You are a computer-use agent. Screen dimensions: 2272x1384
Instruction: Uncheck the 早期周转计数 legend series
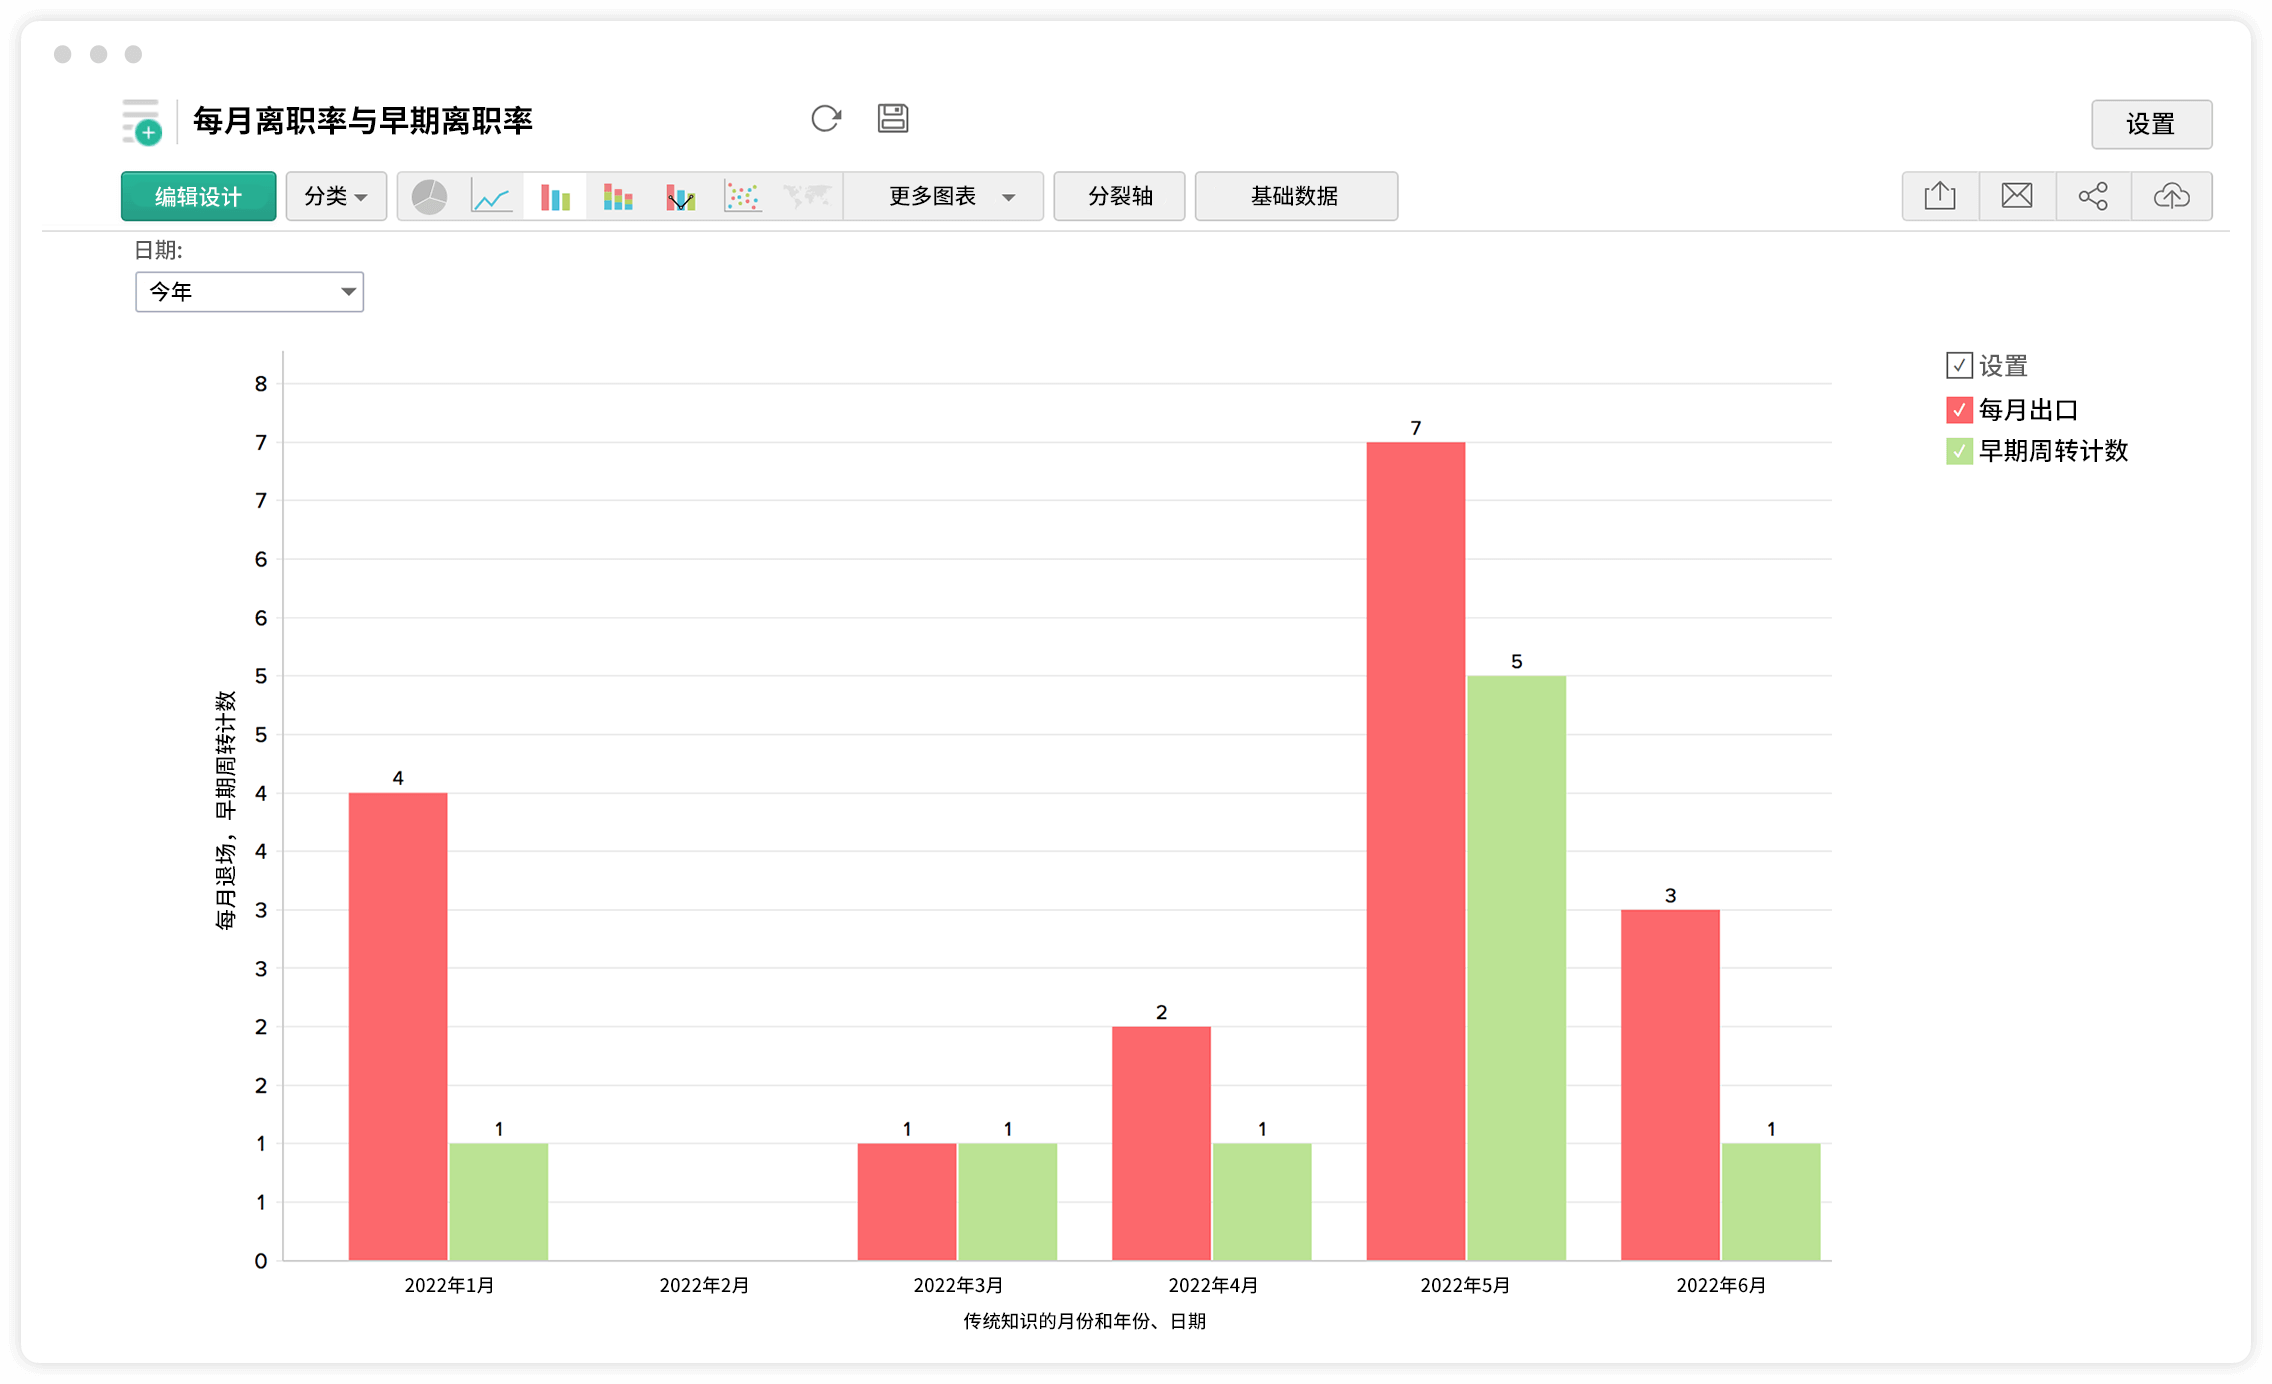1959,452
